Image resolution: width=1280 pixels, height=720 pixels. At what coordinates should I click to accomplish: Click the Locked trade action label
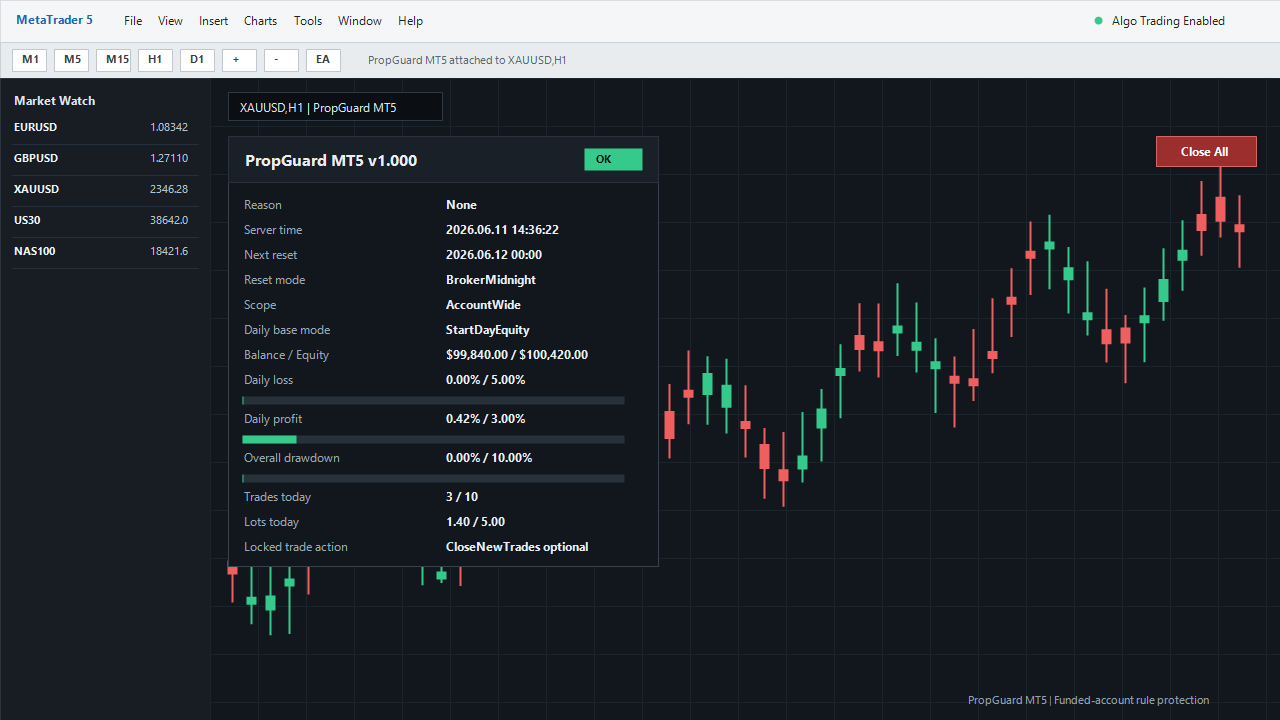pos(296,547)
